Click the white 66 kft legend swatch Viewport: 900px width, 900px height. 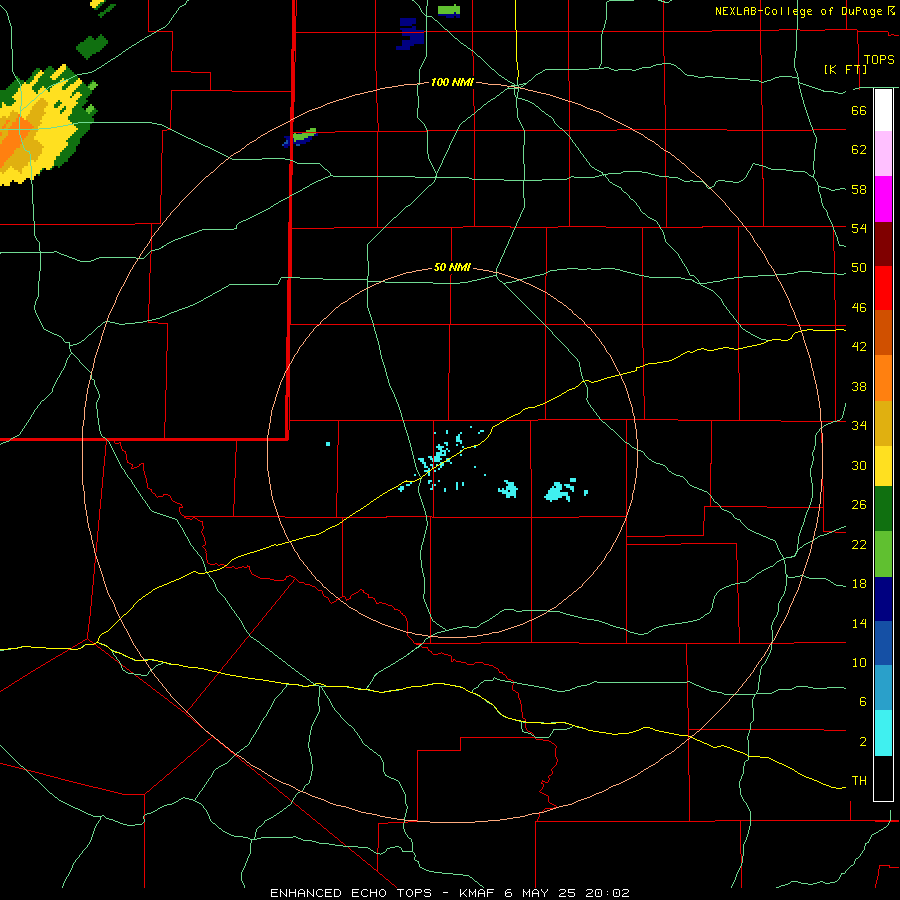coord(883,110)
